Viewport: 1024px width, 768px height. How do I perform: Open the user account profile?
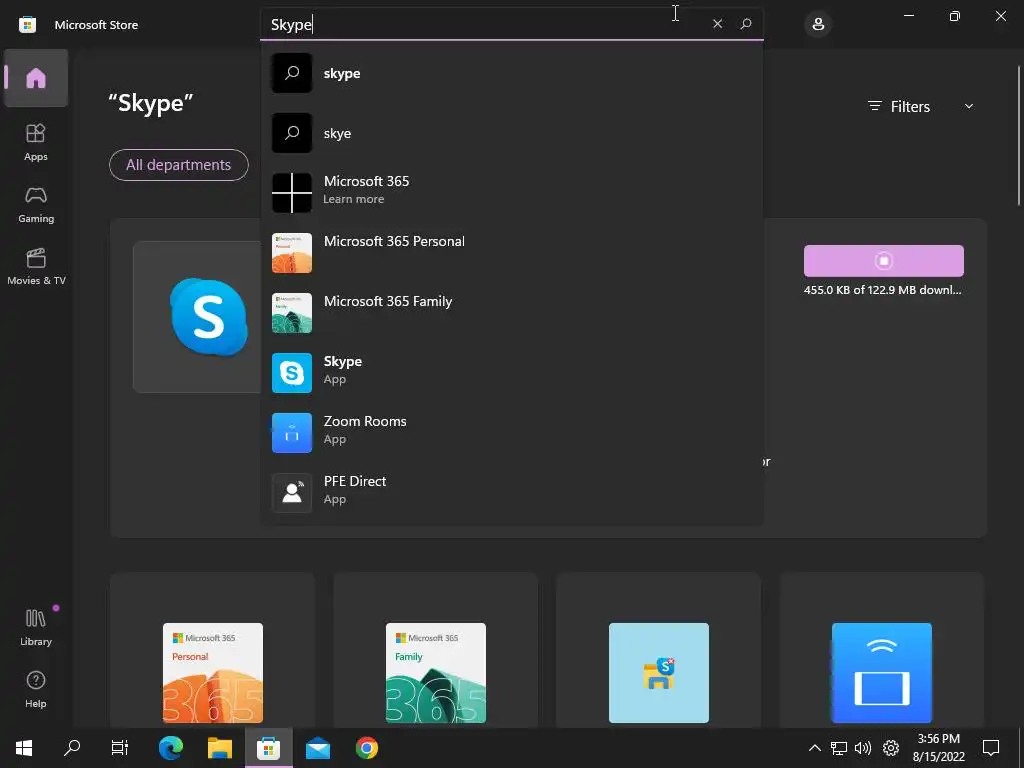[818, 25]
